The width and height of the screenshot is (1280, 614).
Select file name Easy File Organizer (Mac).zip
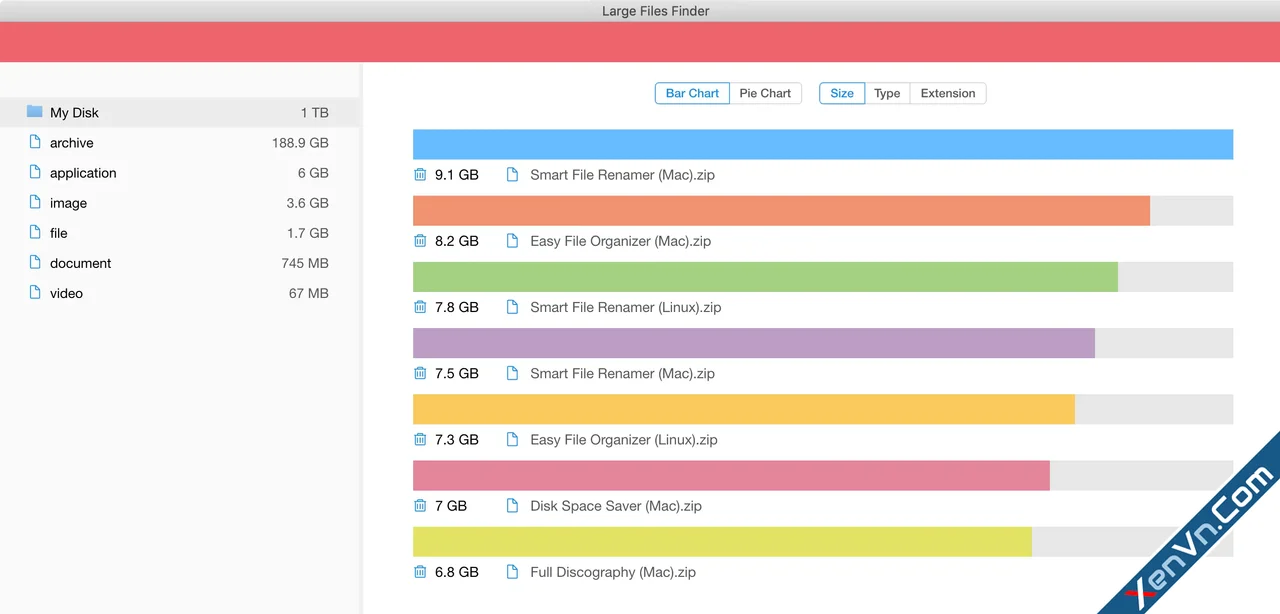[620, 241]
